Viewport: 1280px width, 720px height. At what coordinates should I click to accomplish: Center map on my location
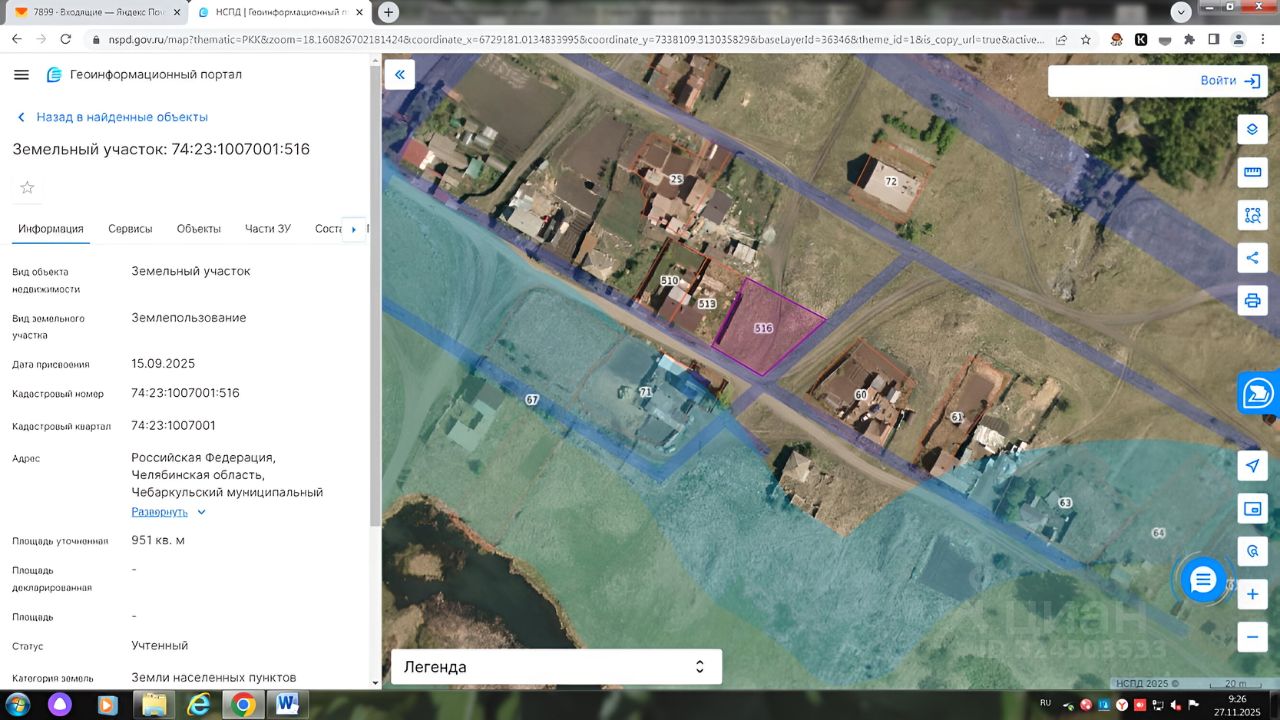coord(1252,466)
